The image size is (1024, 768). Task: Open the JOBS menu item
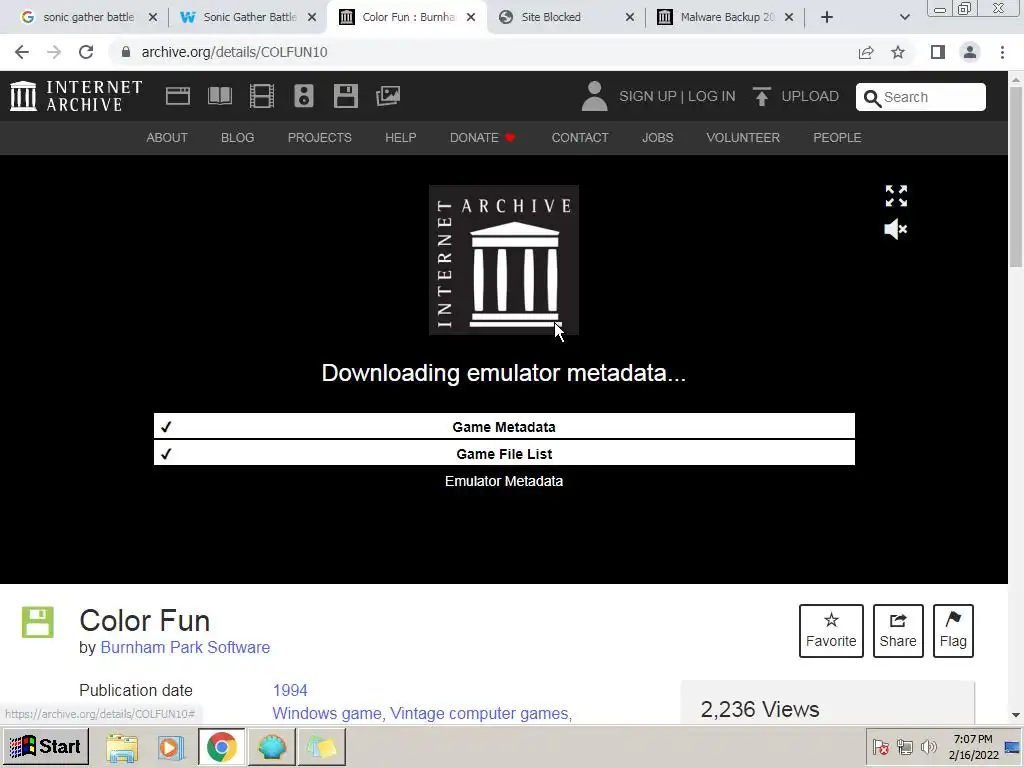coord(657,138)
